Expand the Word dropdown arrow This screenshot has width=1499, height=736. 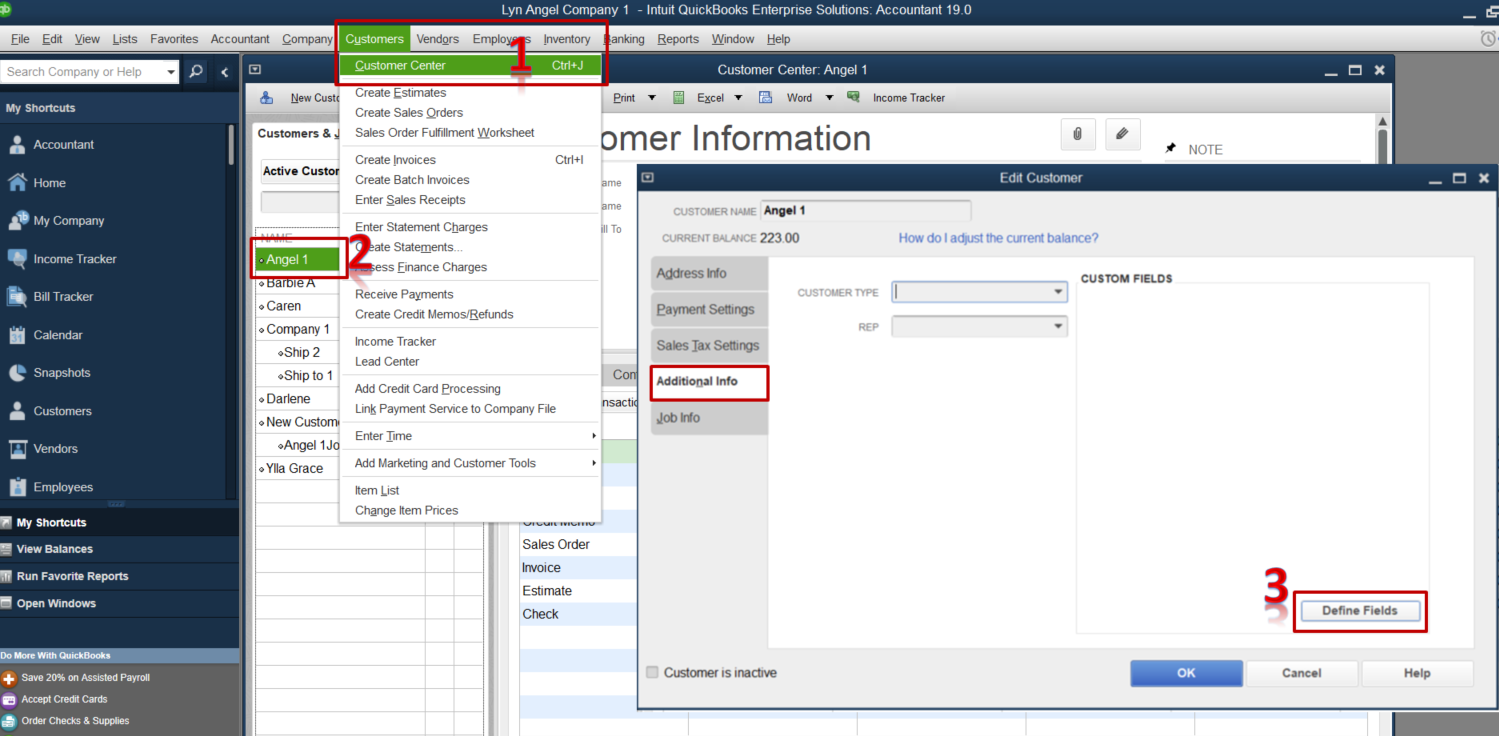829,98
